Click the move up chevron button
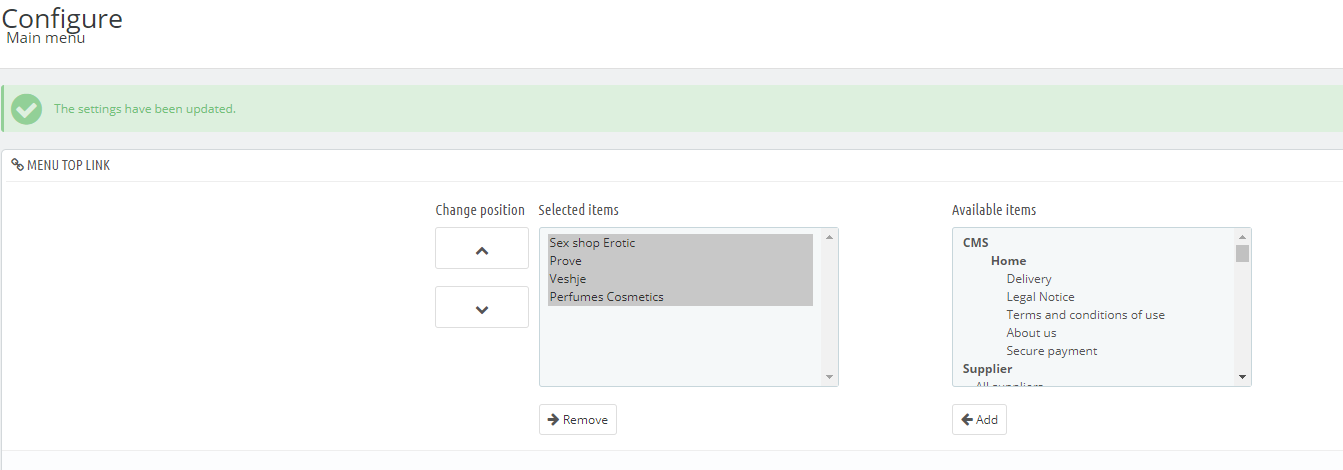 pos(481,248)
